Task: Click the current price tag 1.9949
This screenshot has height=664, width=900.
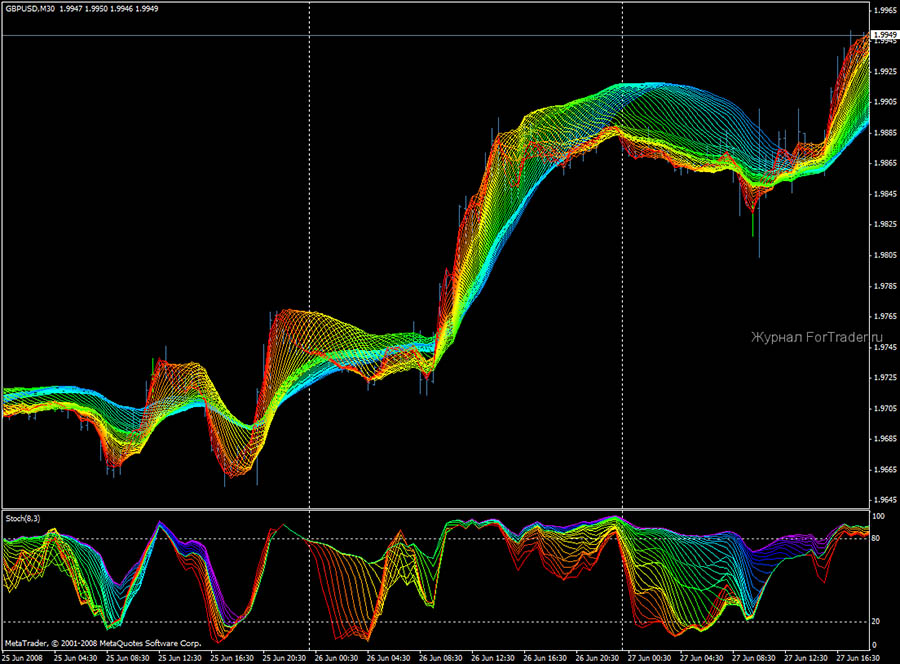Action: click(885, 35)
